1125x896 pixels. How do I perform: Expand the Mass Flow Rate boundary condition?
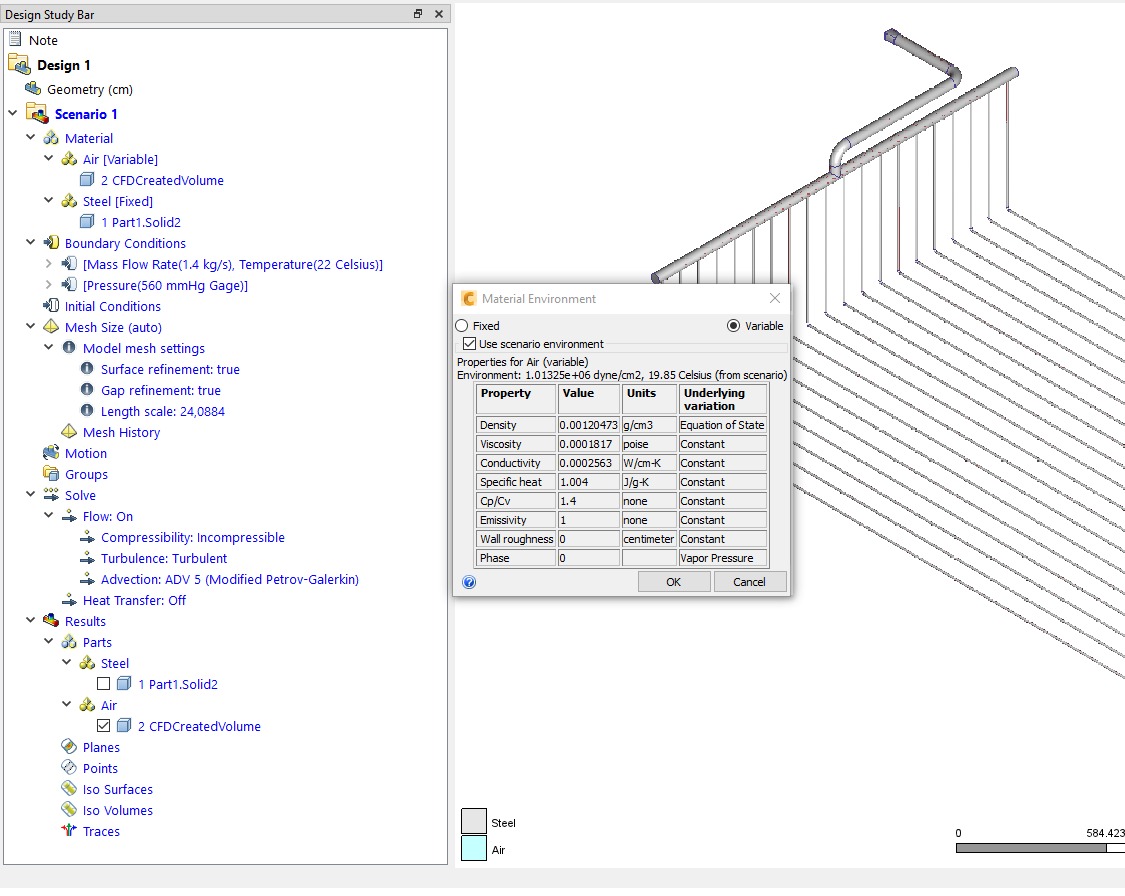(x=49, y=264)
